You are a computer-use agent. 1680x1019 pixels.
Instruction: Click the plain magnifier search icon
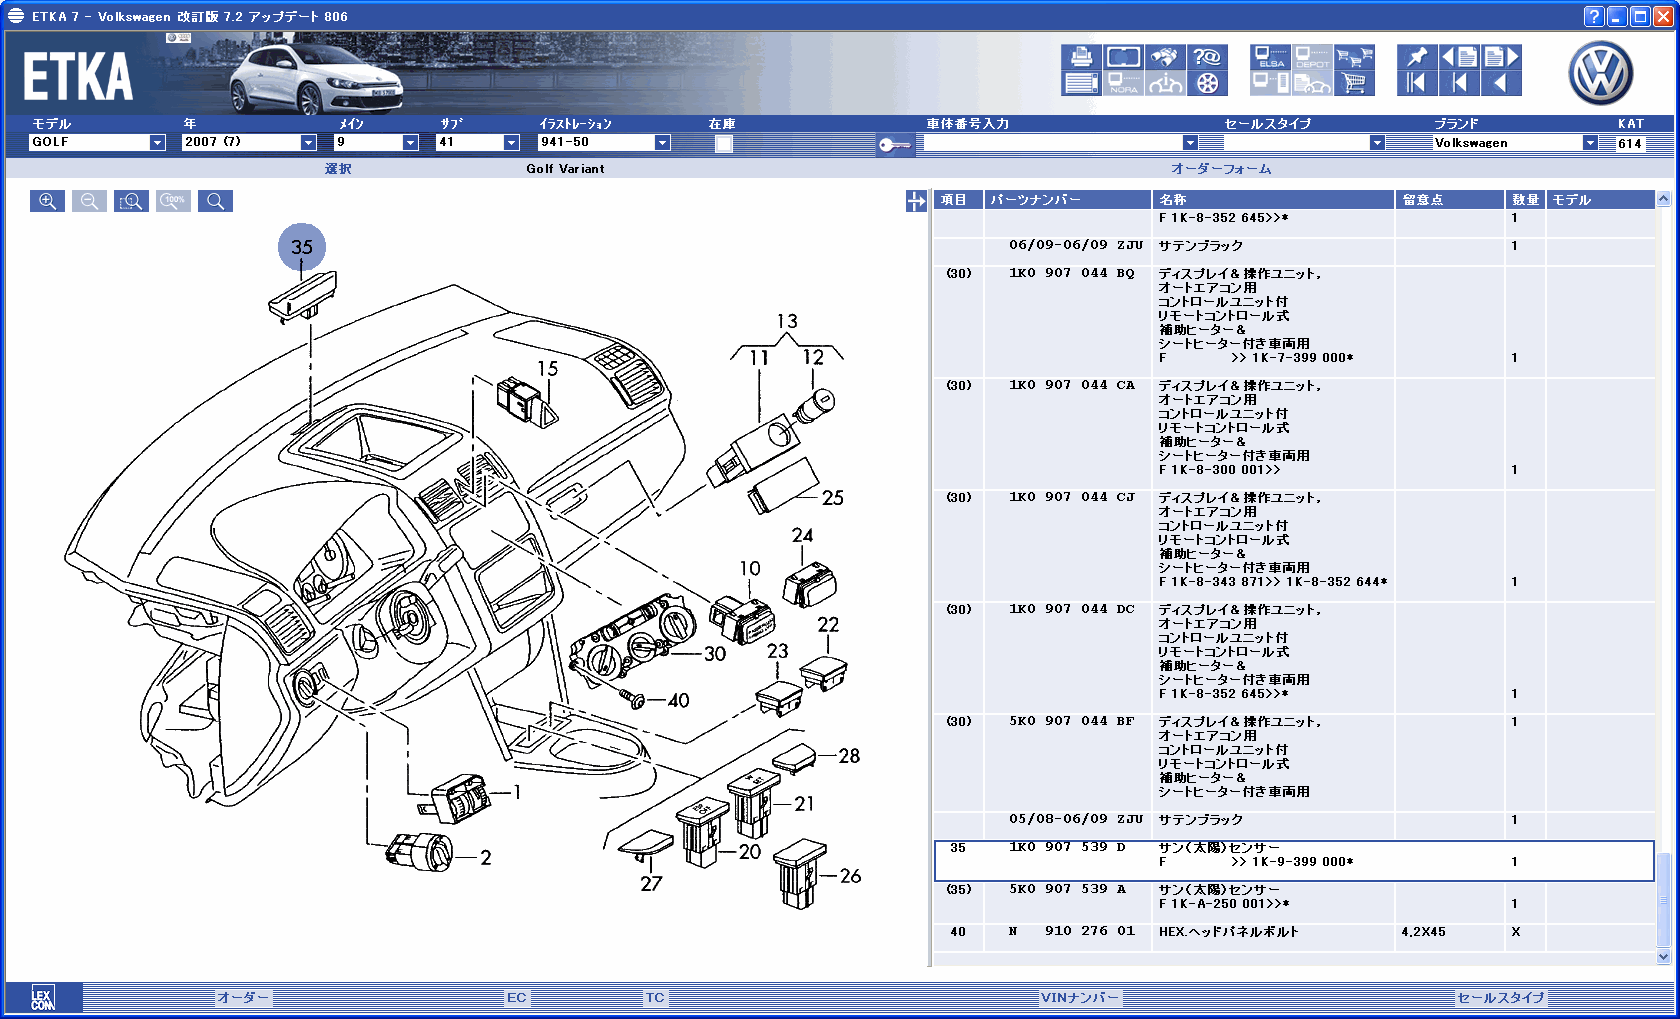(215, 201)
